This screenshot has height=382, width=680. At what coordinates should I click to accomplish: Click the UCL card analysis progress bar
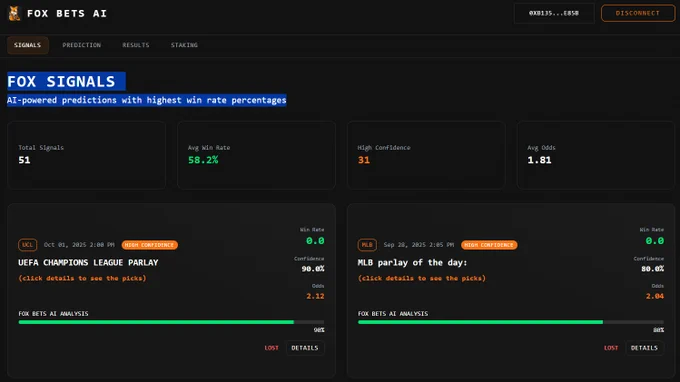(x=171, y=322)
